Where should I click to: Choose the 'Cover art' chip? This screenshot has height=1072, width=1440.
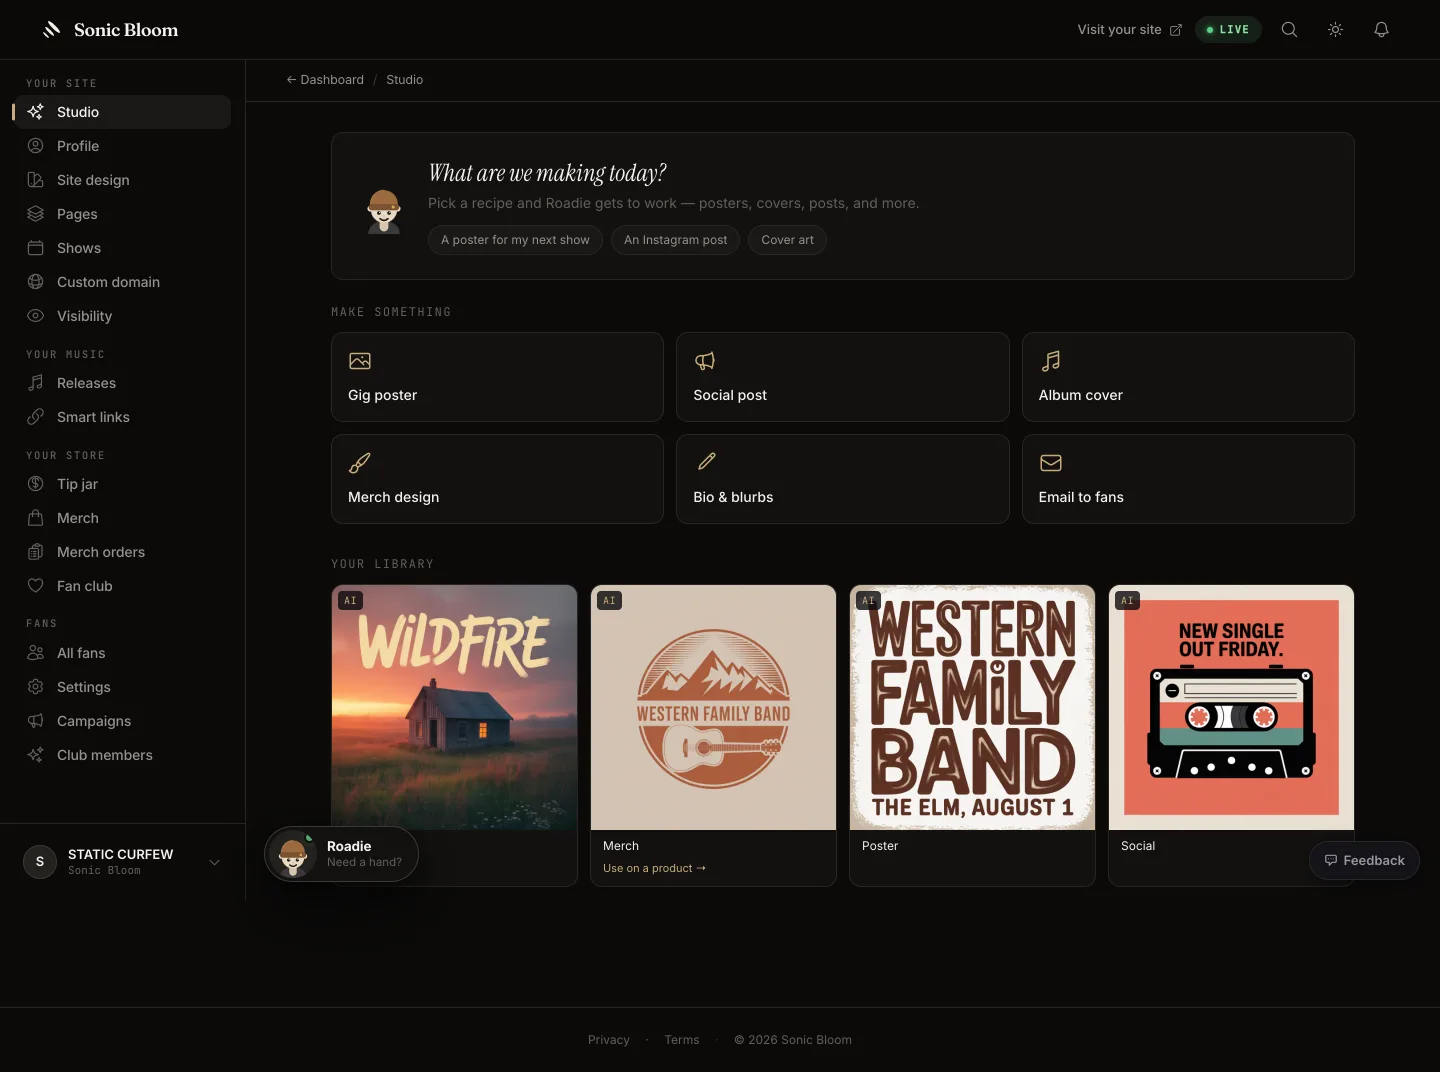[x=787, y=240]
